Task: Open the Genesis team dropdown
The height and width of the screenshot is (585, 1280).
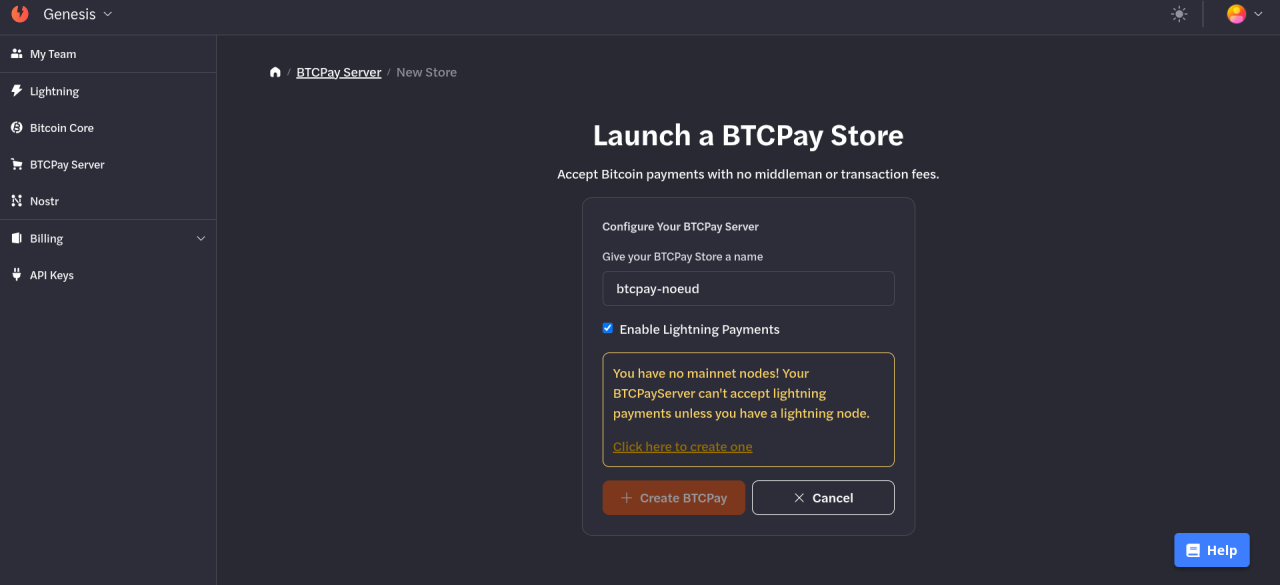Action: coord(78,14)
